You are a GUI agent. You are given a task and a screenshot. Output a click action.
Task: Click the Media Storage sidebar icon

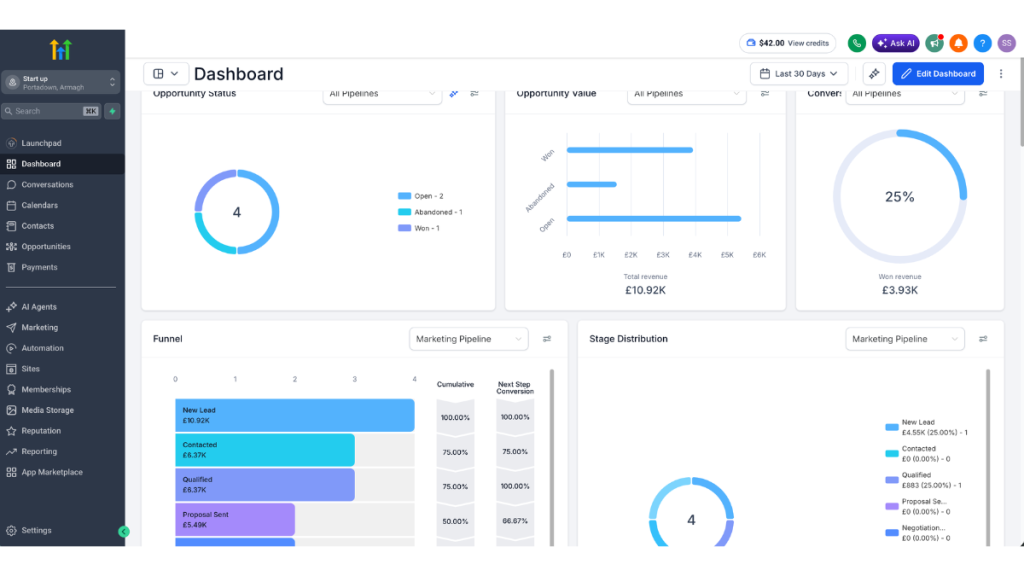11,410
